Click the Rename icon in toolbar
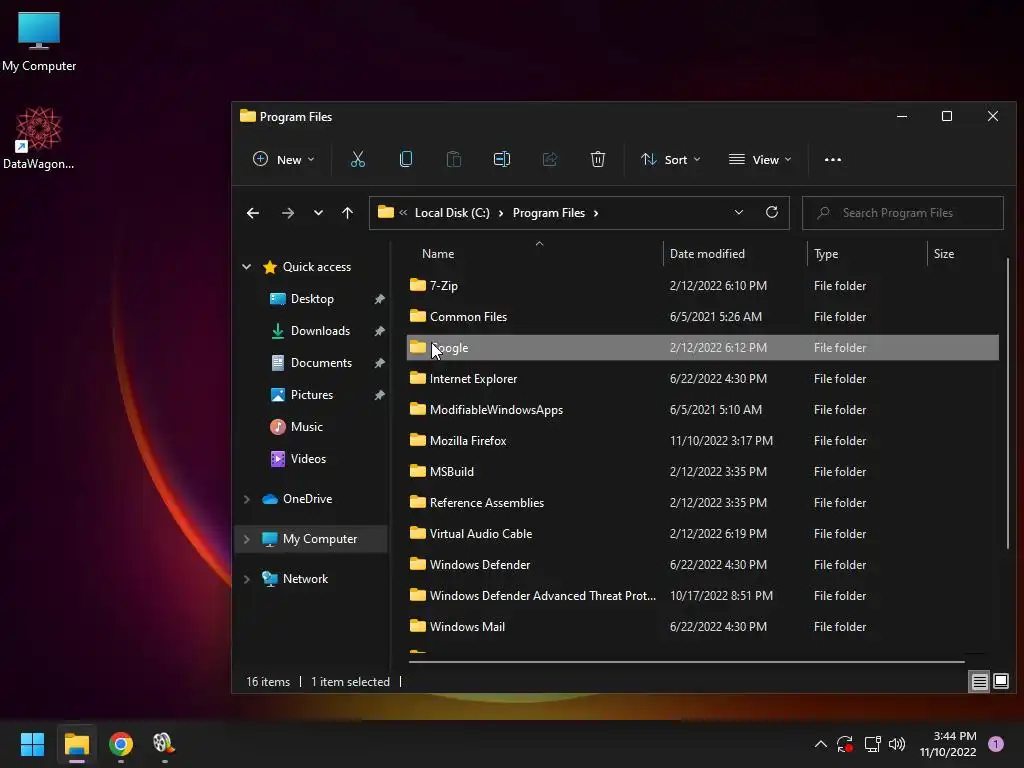The width and height of the screenshot is (1024, 768). pyautogui.click(x=502, y=159)
